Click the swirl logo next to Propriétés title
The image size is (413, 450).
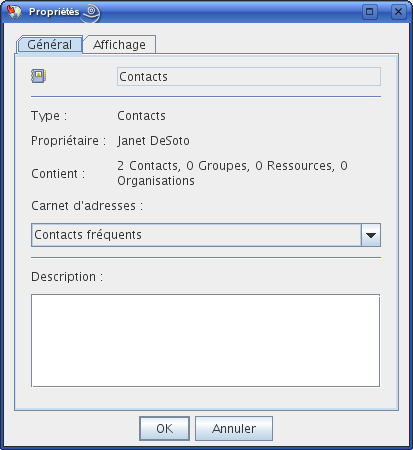coord(91,13)
